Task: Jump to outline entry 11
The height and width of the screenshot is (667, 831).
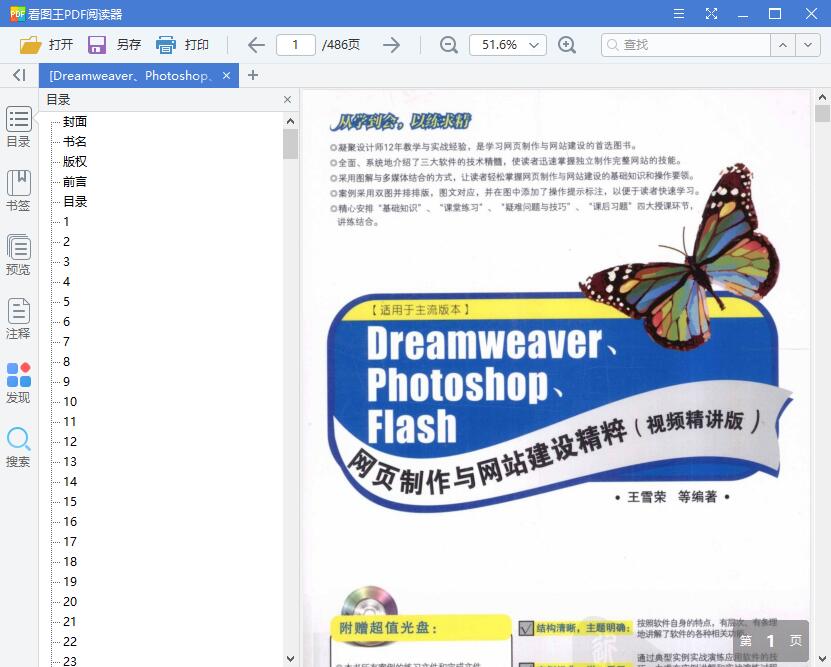Action: click(x=70, y=422)
